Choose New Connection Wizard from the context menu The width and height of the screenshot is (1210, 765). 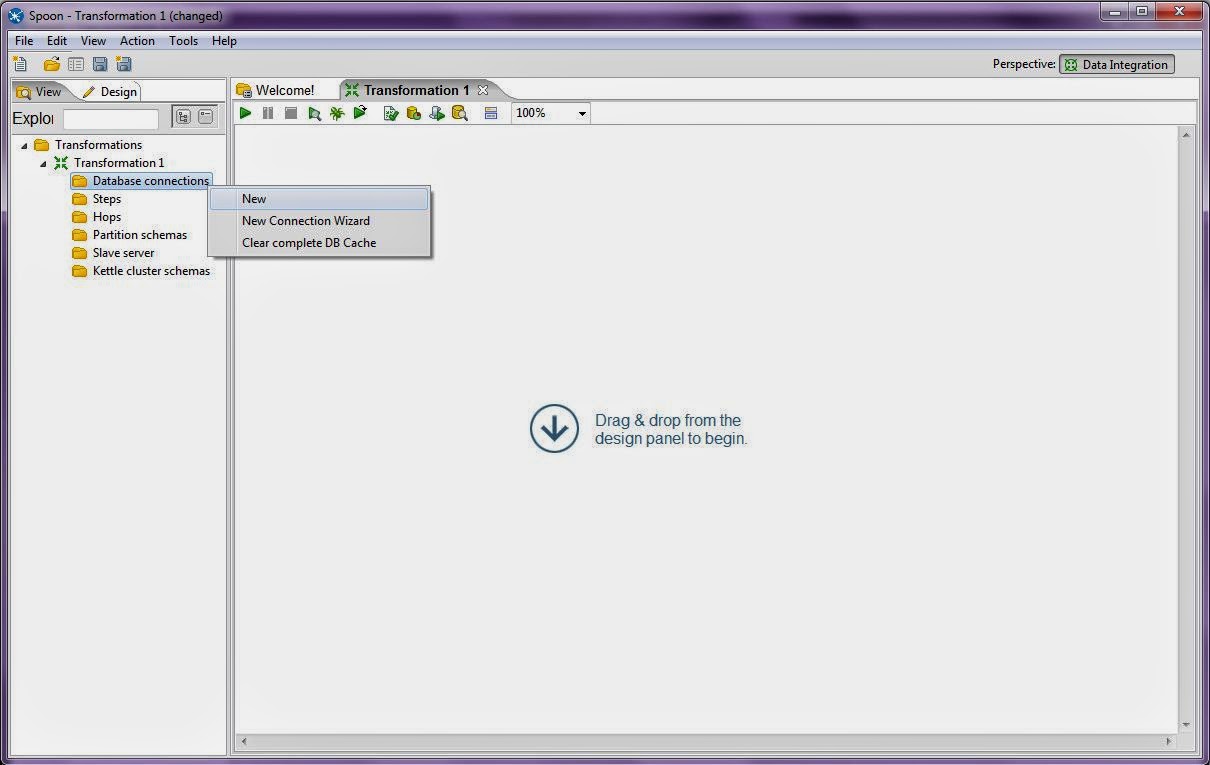point(306,220)
